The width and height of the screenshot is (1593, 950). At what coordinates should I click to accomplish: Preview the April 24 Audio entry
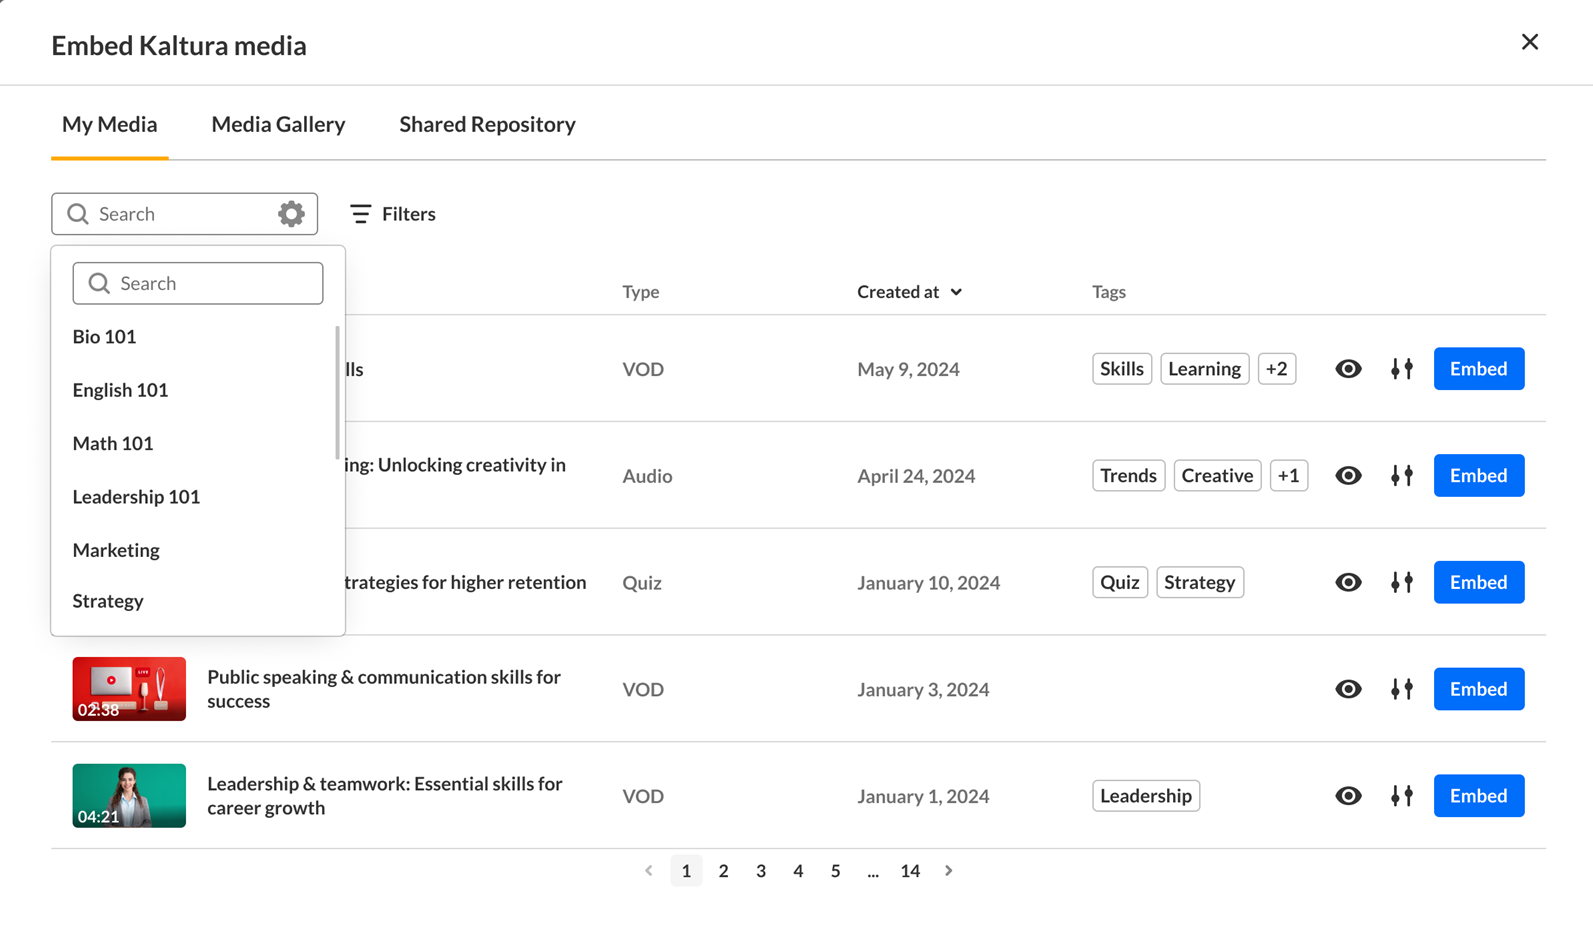point(1348,476)
